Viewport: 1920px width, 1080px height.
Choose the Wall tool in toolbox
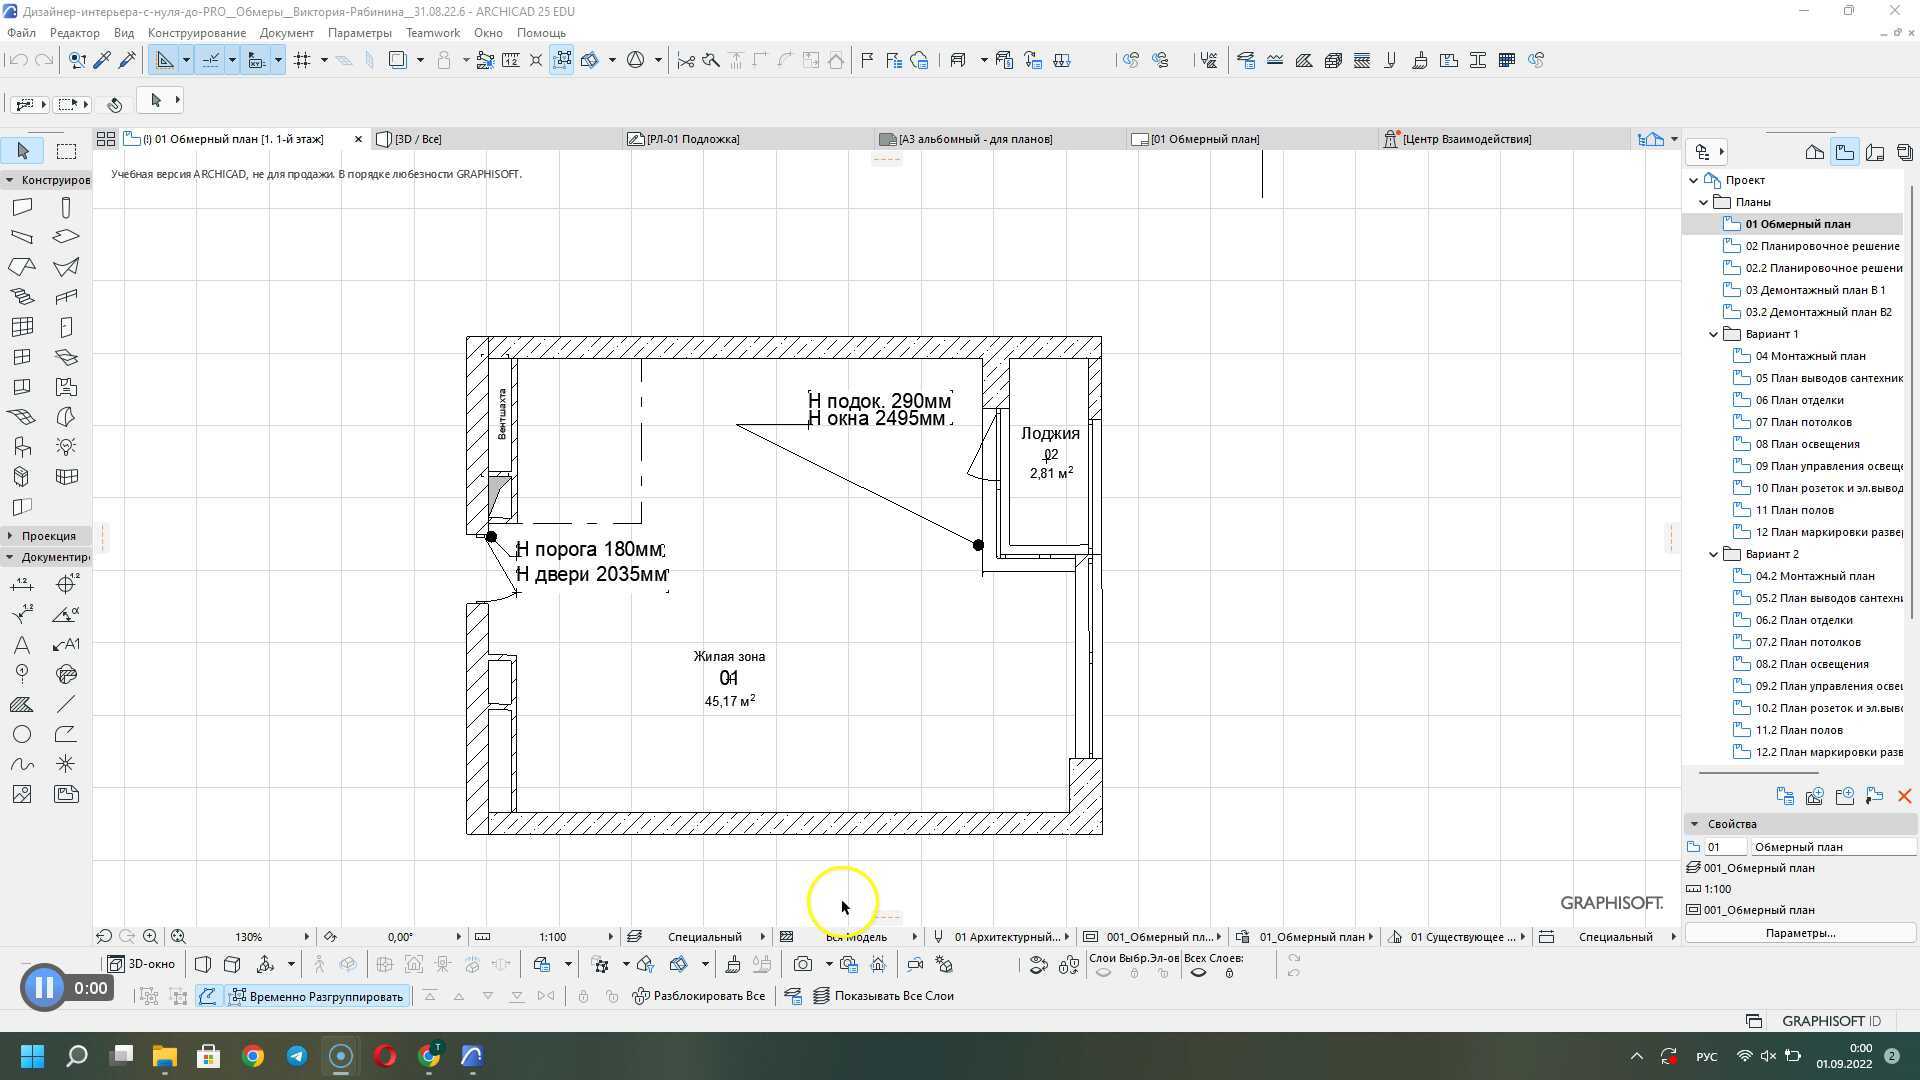pyautogui.click(x=22, y=207)
